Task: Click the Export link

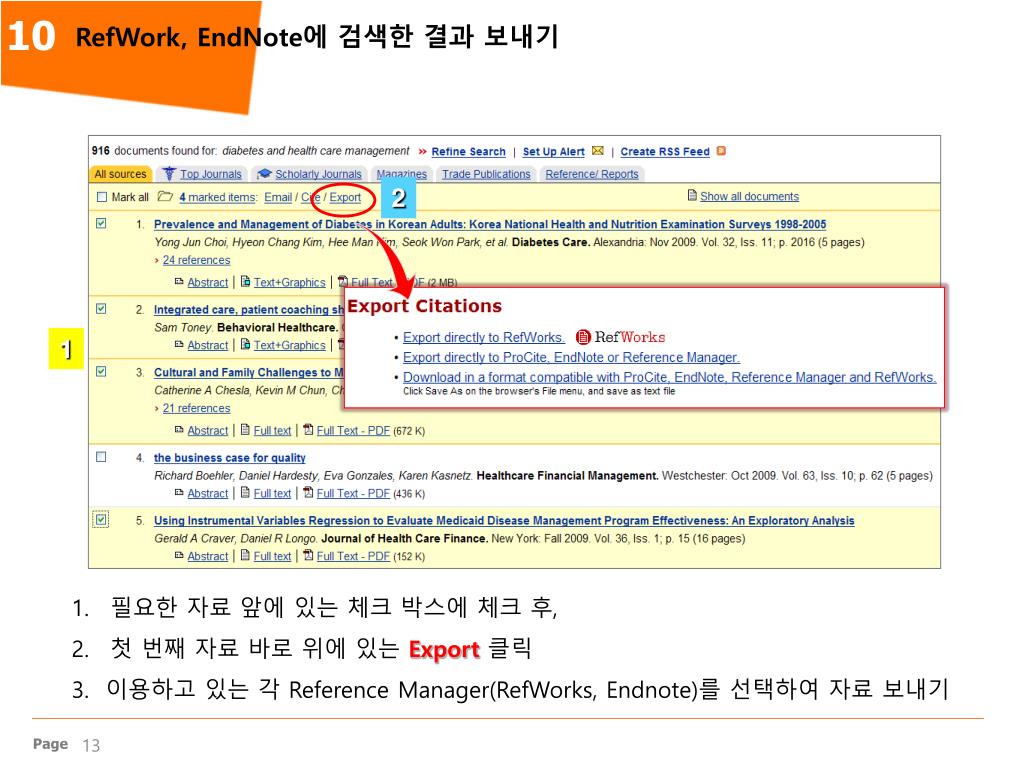Action: pyautogui.click(x=345, y=197)
